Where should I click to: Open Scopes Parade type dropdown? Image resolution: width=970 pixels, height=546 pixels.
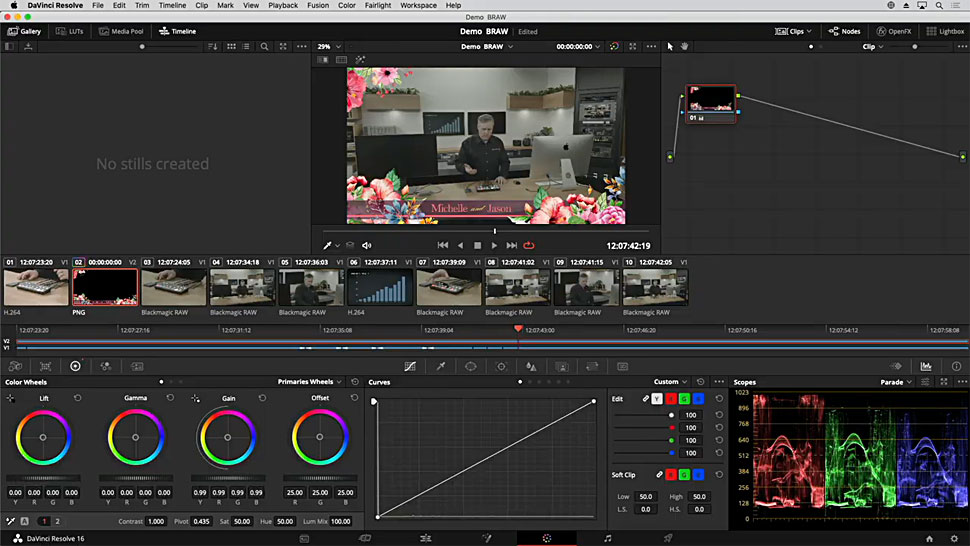click(x=896, y=382)
